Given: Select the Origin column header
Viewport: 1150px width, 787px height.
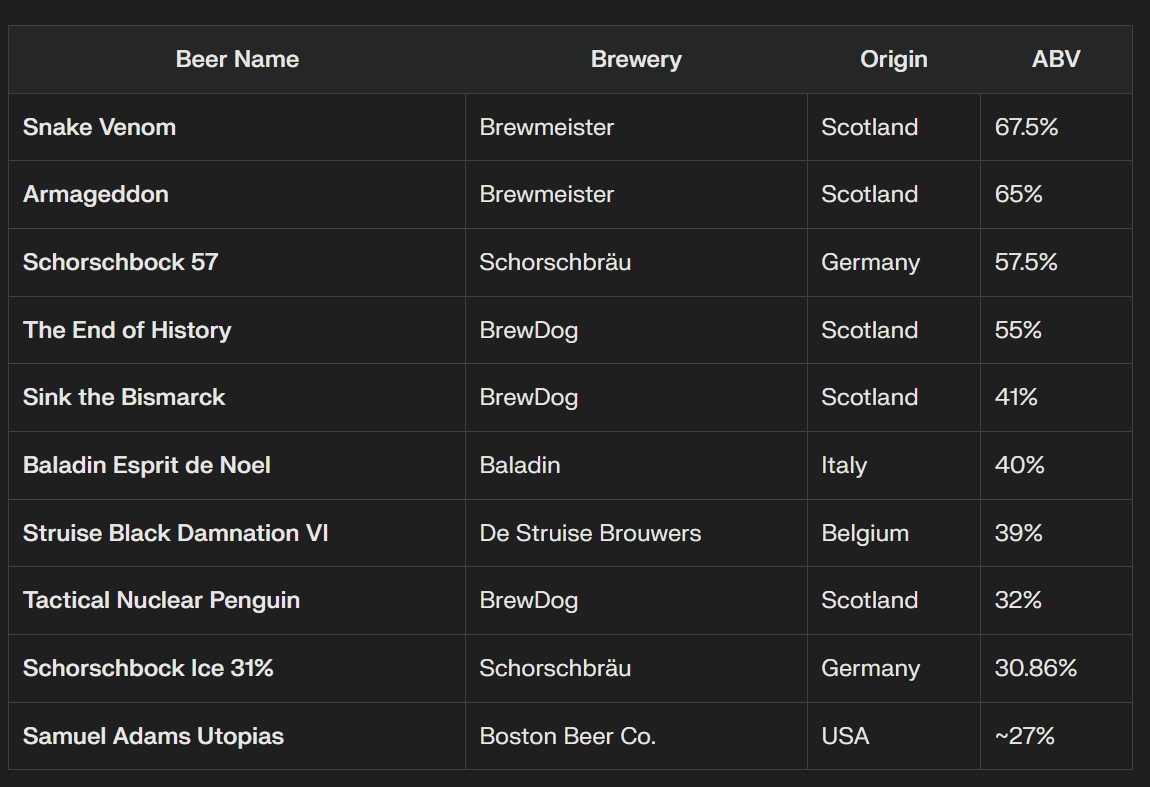Looking at the screenshot, I should pyautogui.click(x=893, y=59).
